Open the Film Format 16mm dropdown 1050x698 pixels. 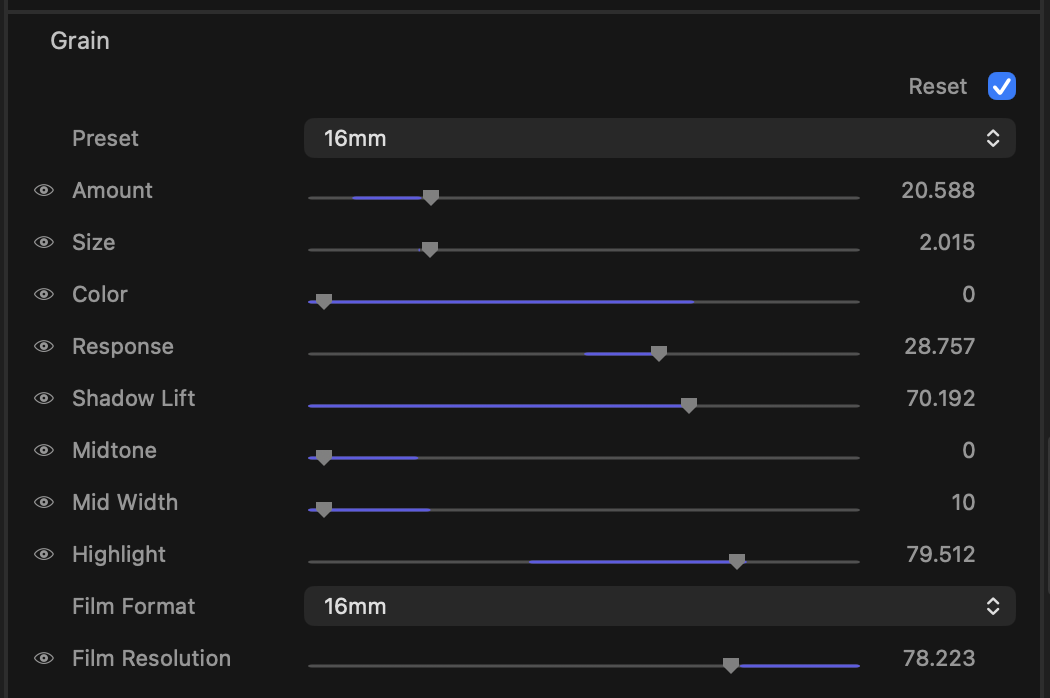660,606
